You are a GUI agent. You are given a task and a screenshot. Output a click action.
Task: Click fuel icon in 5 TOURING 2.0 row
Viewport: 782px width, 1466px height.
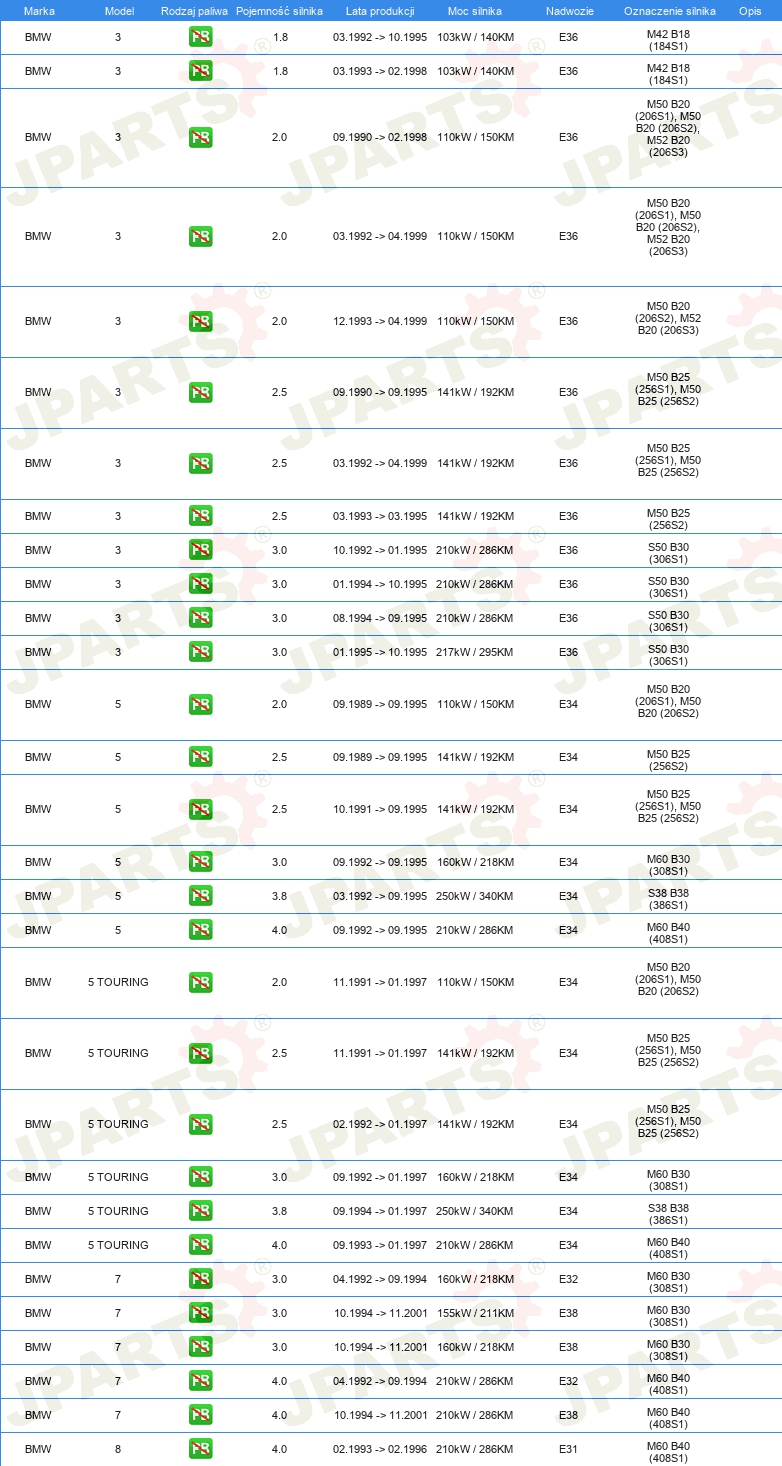tap(200, 983)
